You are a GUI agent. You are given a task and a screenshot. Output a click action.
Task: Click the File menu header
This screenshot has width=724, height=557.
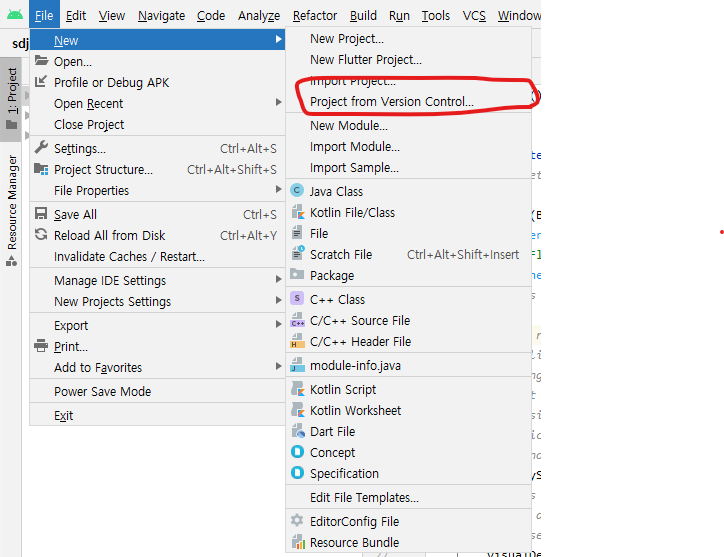click(44, 16)
